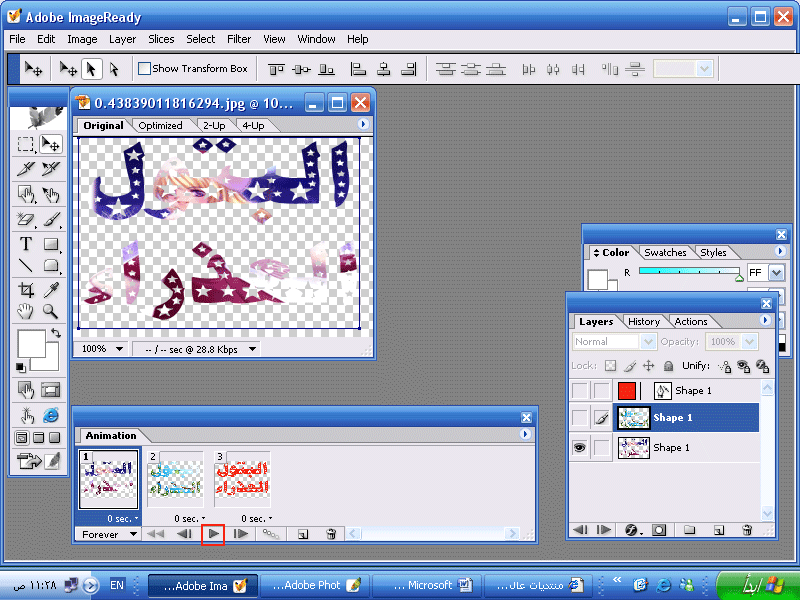This screenshot has width=800, height=600.
Task: Switch to the Swatches tab
Action: click(665, 253)
